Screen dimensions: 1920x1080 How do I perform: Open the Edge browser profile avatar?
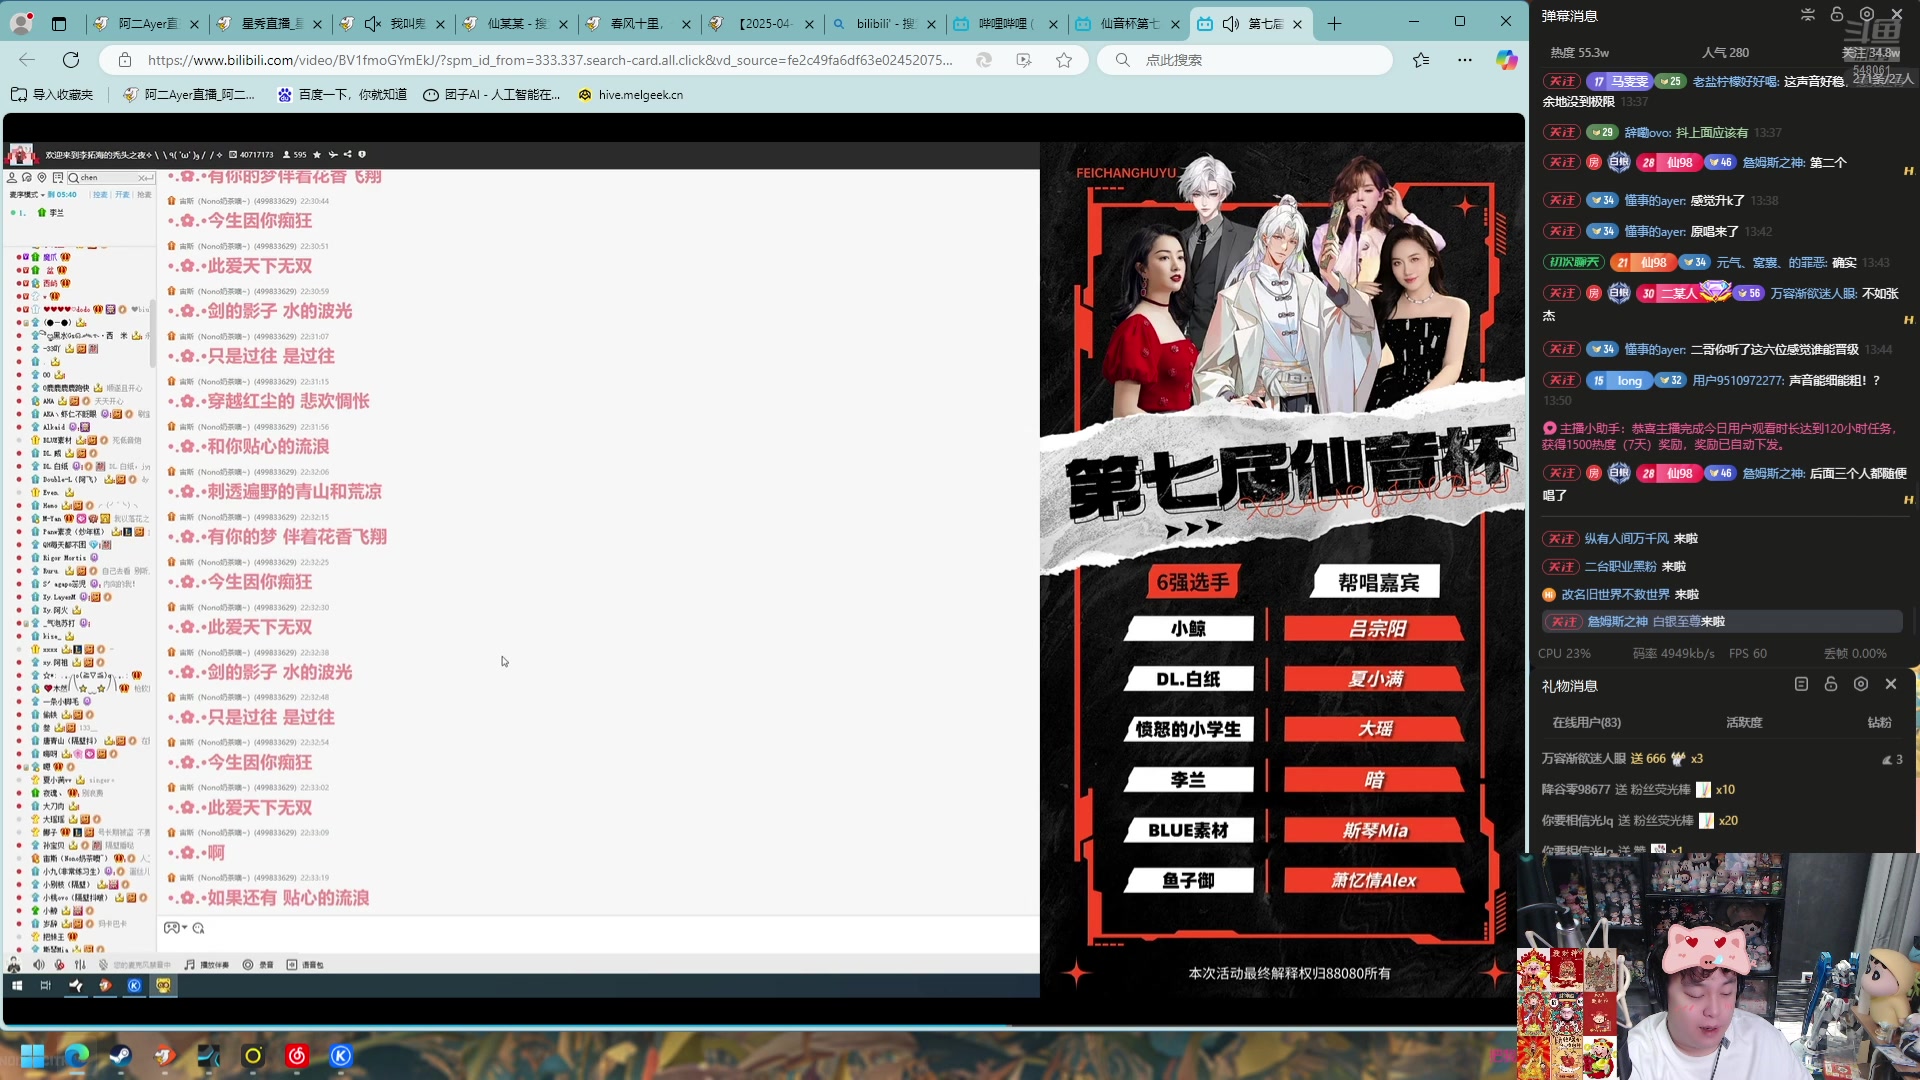click(21, 22)
